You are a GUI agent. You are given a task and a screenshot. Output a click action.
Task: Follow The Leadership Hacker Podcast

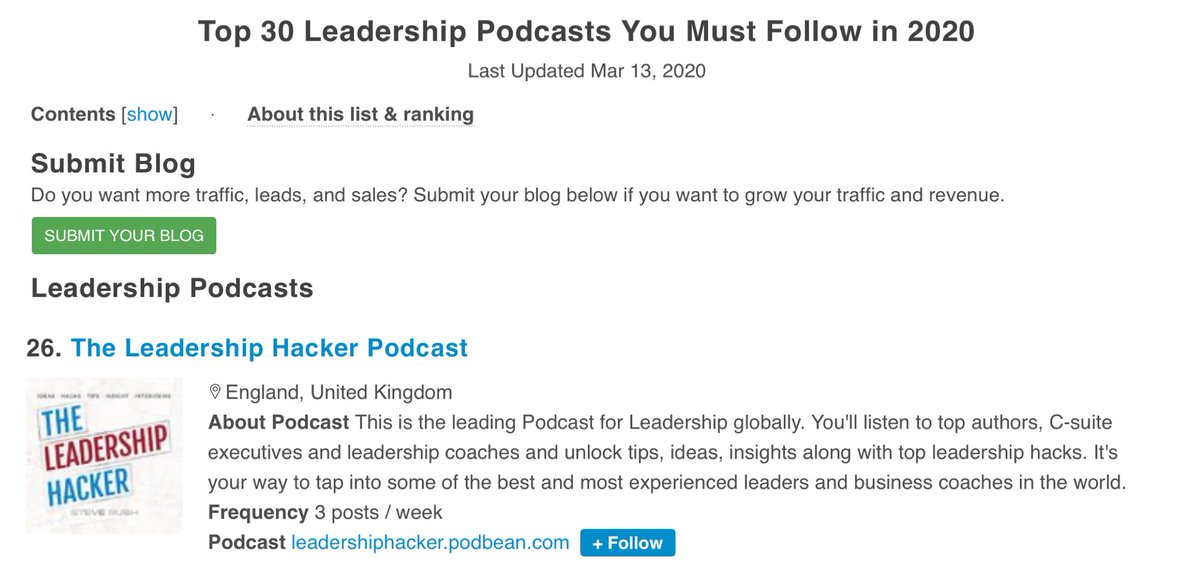(627, 543)
